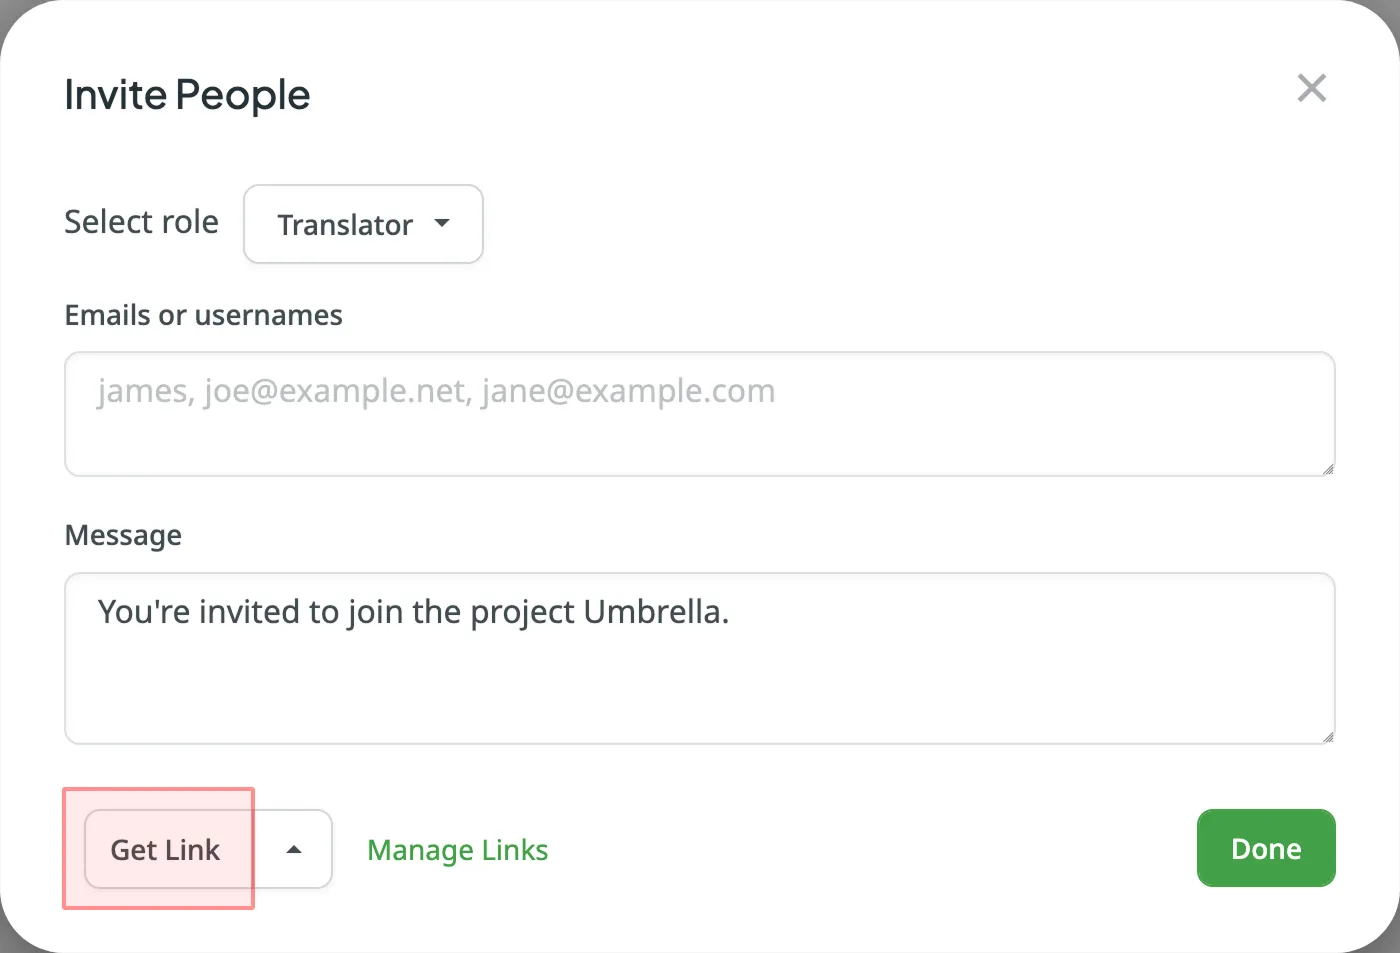Click inside the Message text area
The image size is (1400, 953).
point(700,658)
